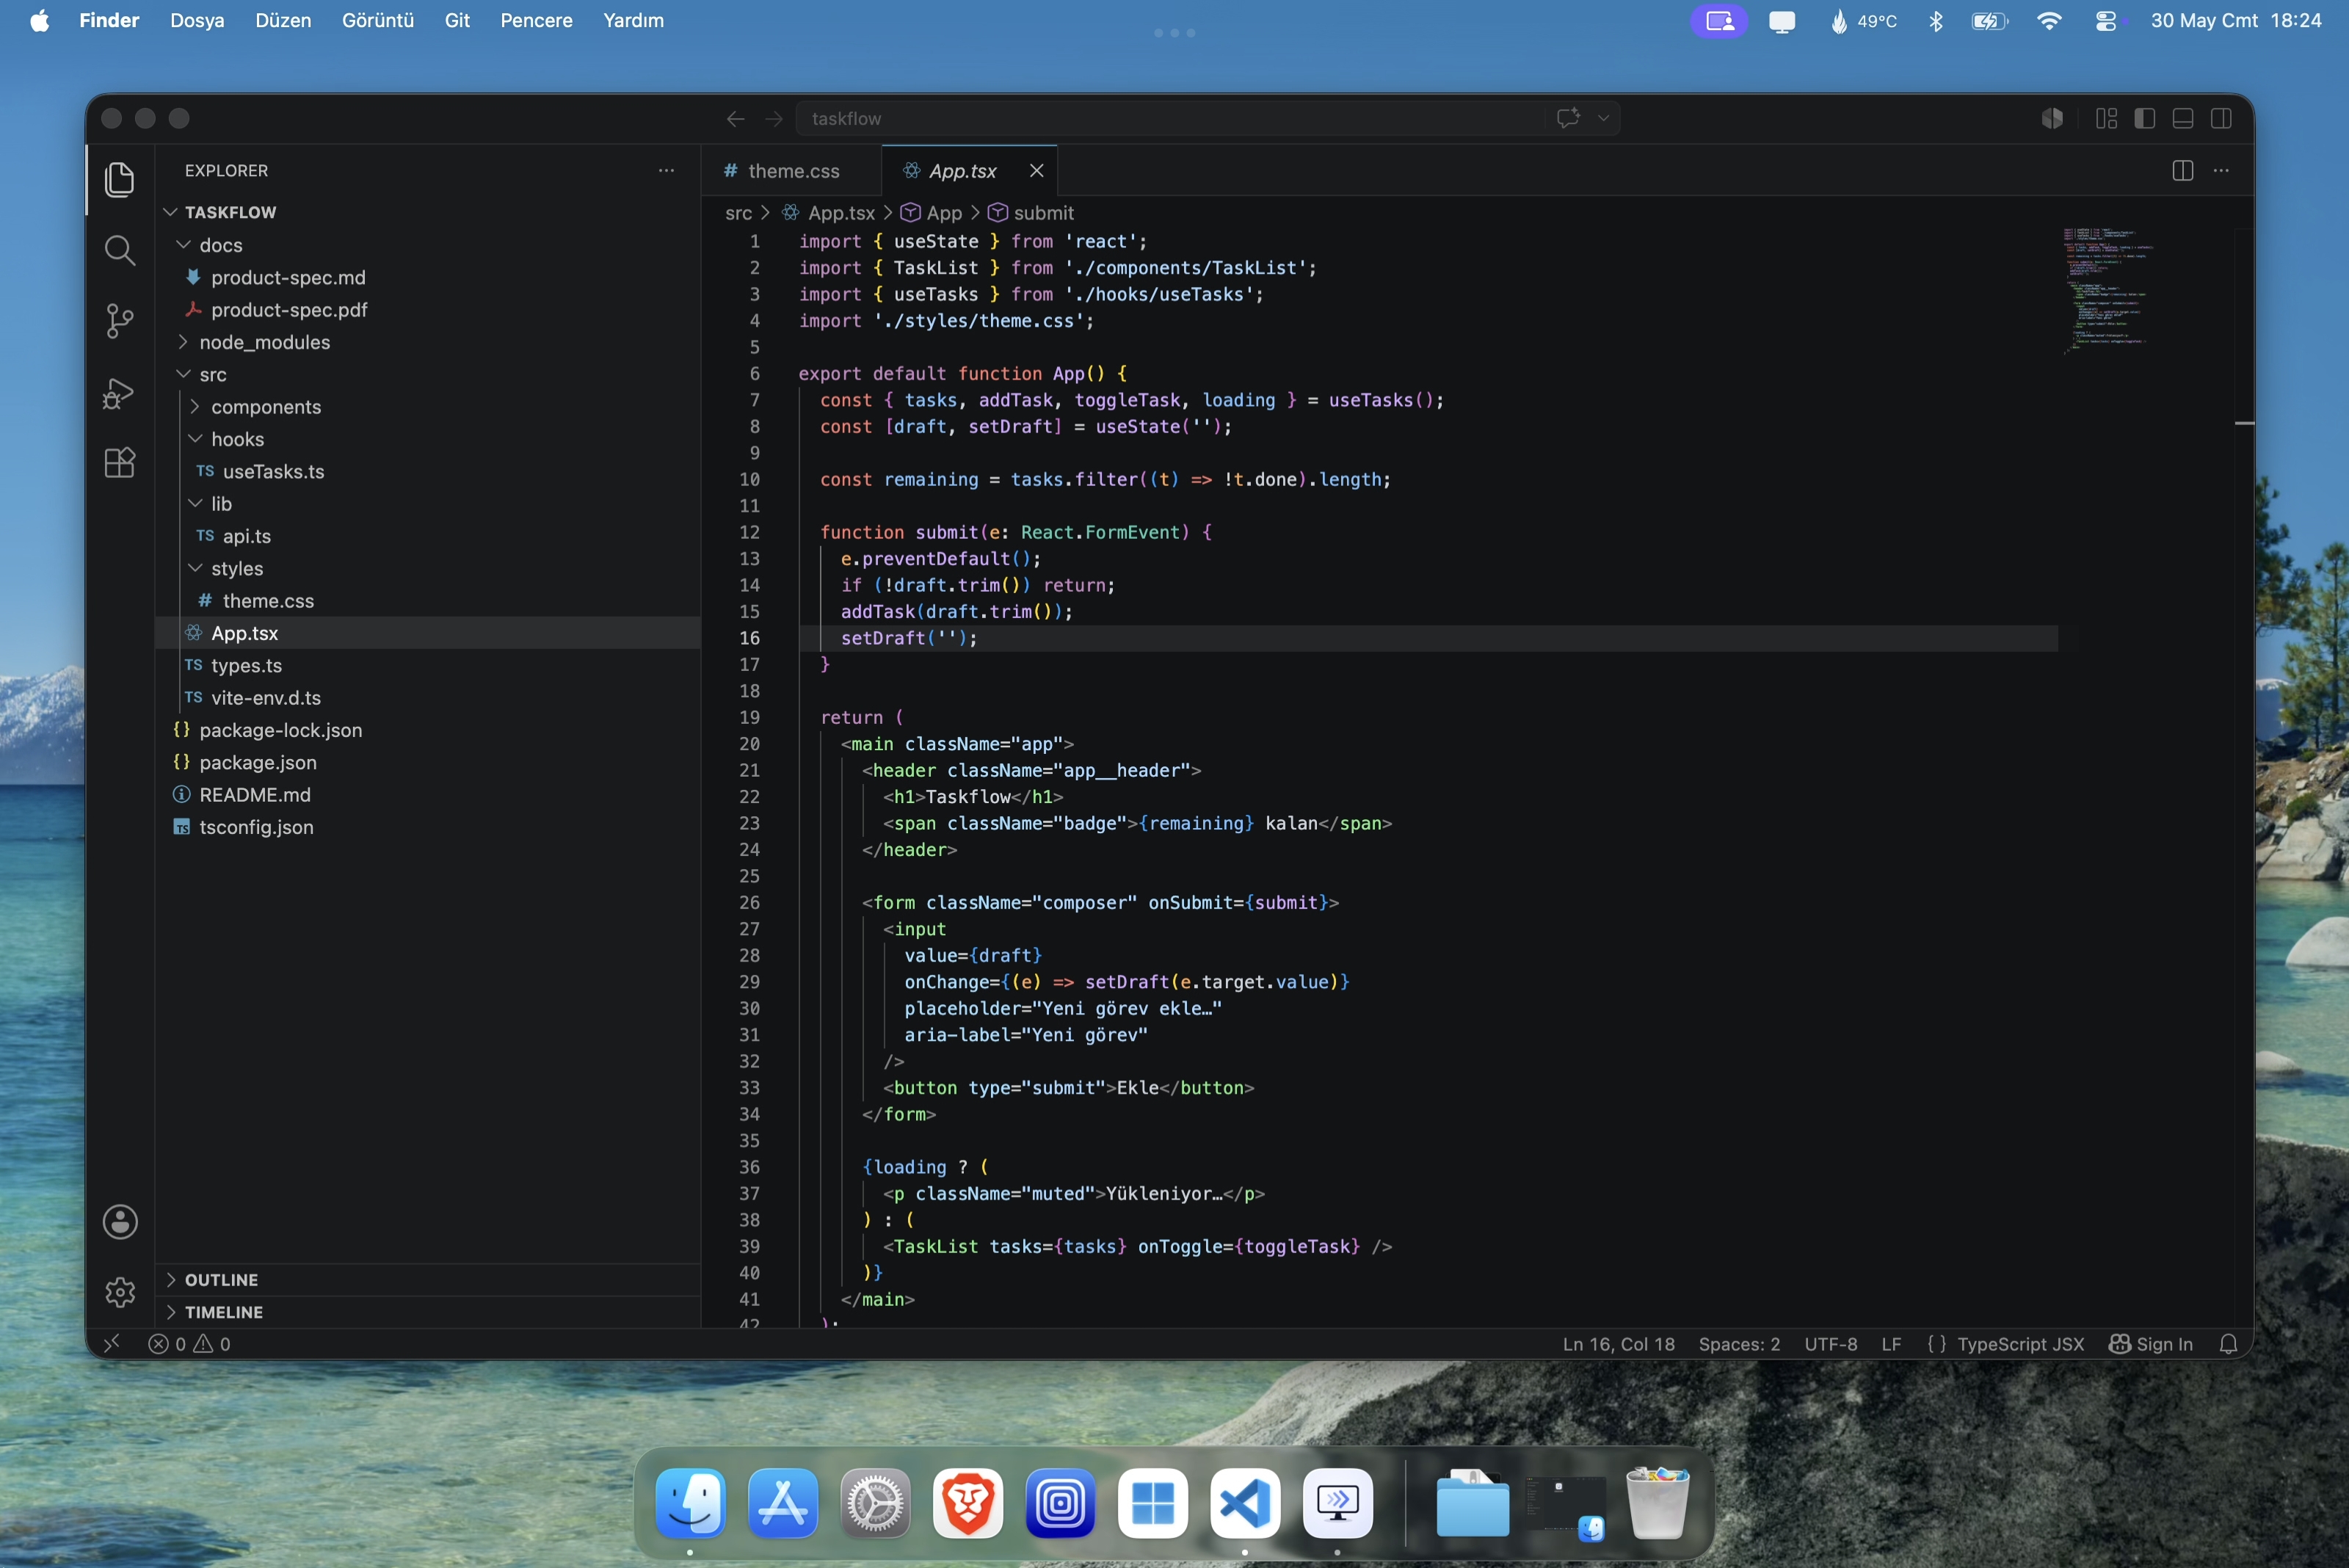Expand the TIMELINE section
This screenshot has height=1568, width=2349.
[x=428, y=1311]
